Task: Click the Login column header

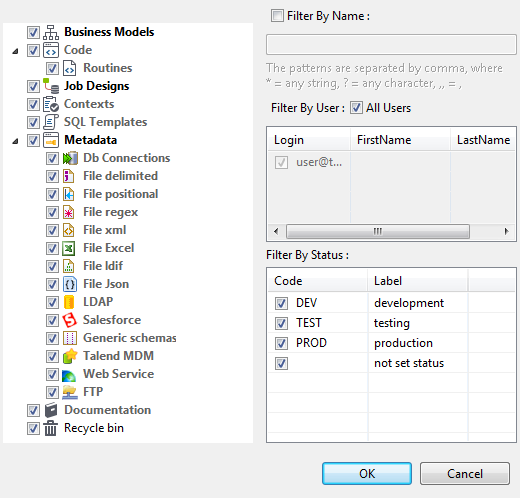Action: click(309, 140)
